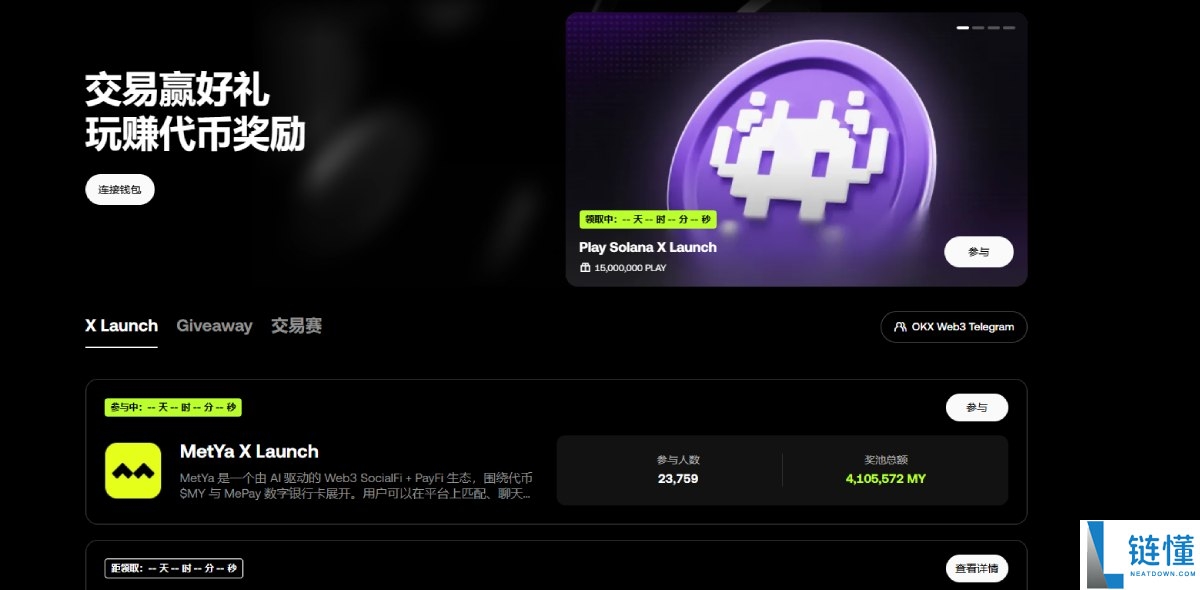Show the fourth banner carousel slide
The image size is (1200, 590).
[x=1009, y=28]
